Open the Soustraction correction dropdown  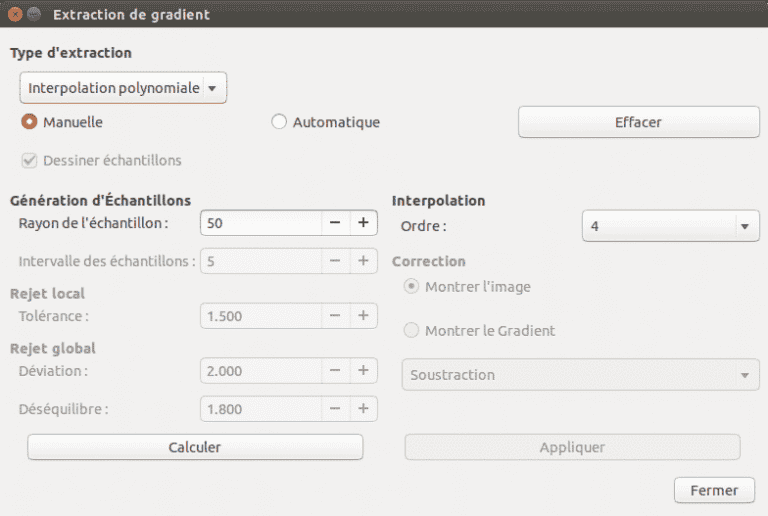click(x=580, y=375)
